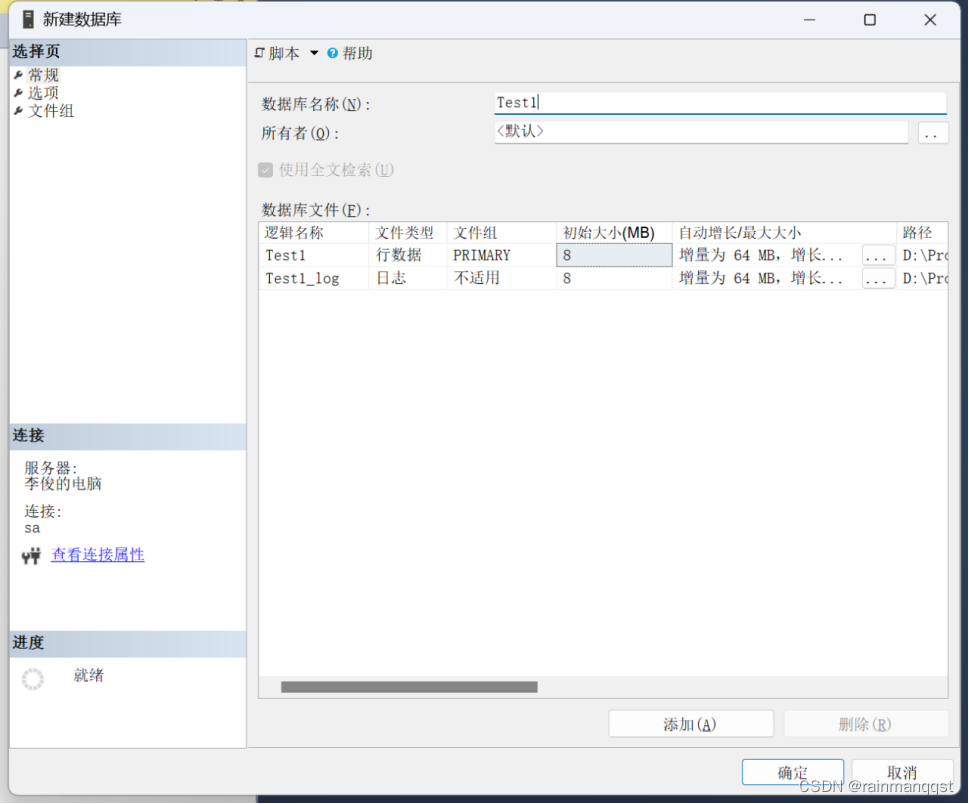Click the database name input field
This screenshot has width=969, height=804.
click(x=720, y=102)
